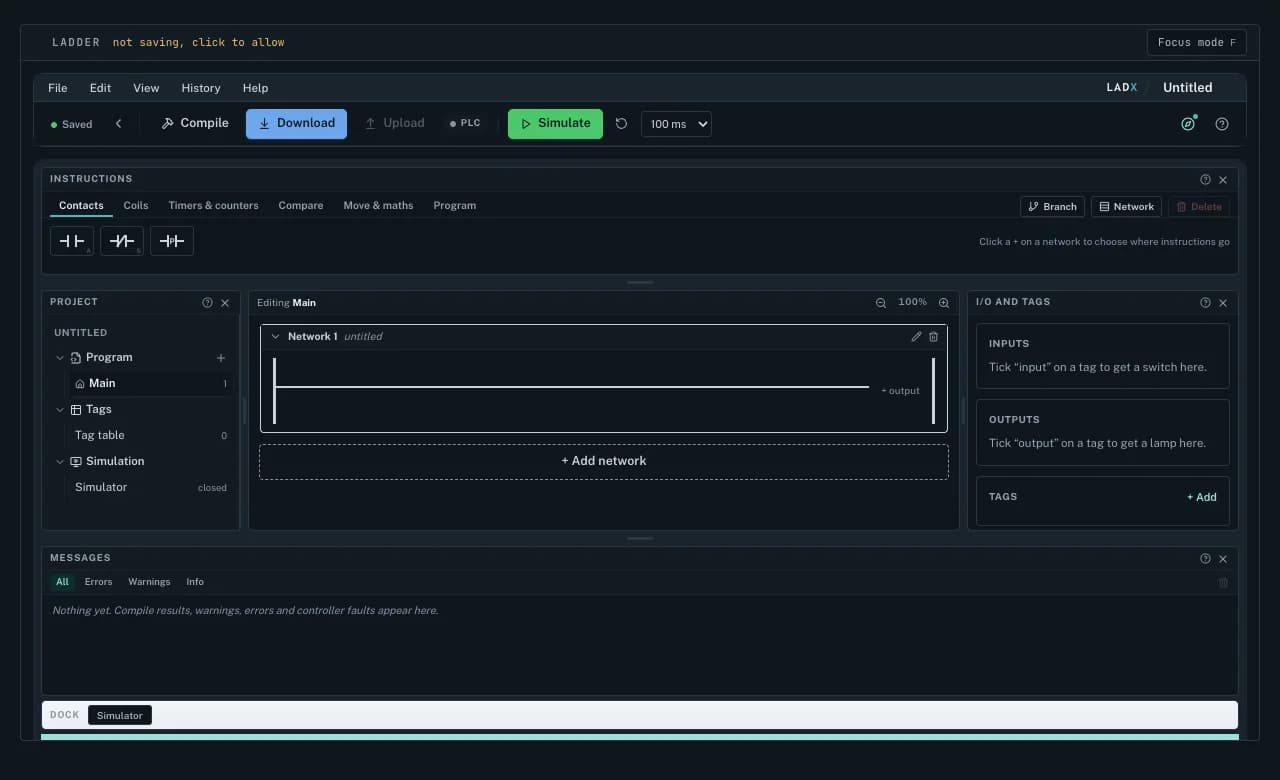Switch to the Move & maths tab
Image resolution: width=1280 pixels, height=780 pixels.
[378, 206]
